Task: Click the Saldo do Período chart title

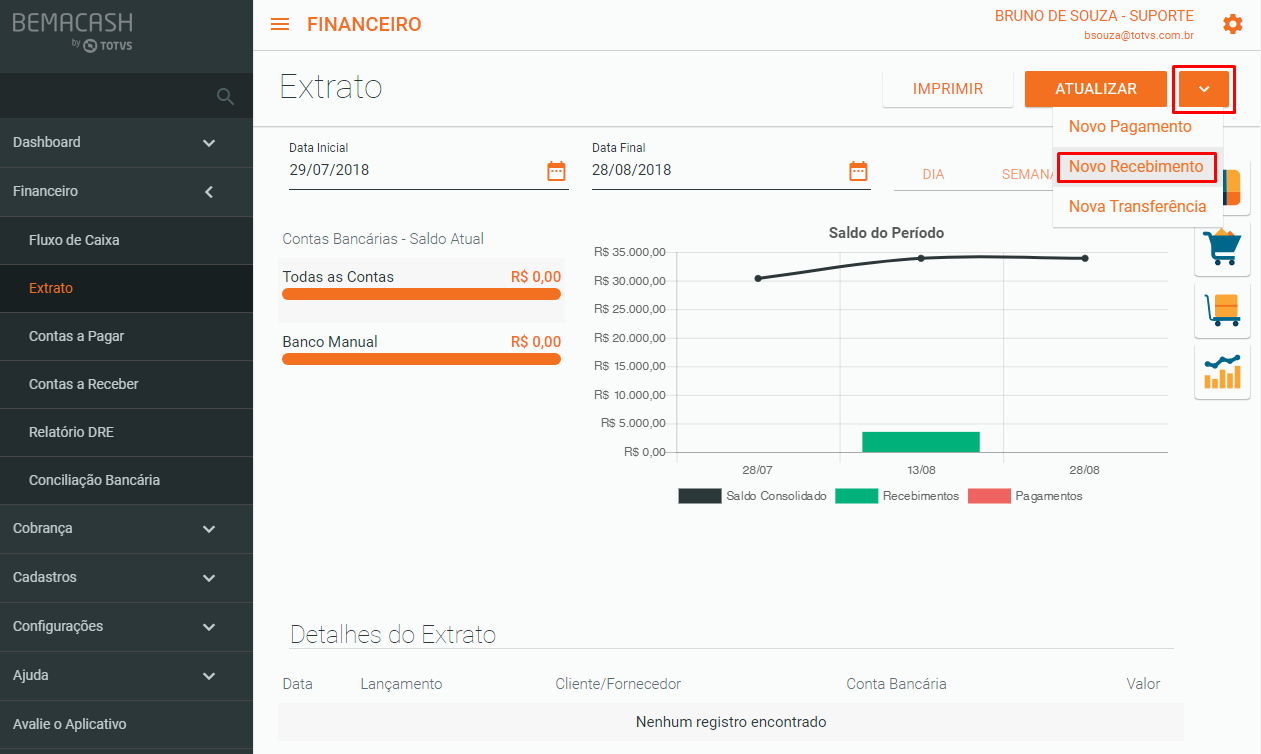Action: click(886, 233)
